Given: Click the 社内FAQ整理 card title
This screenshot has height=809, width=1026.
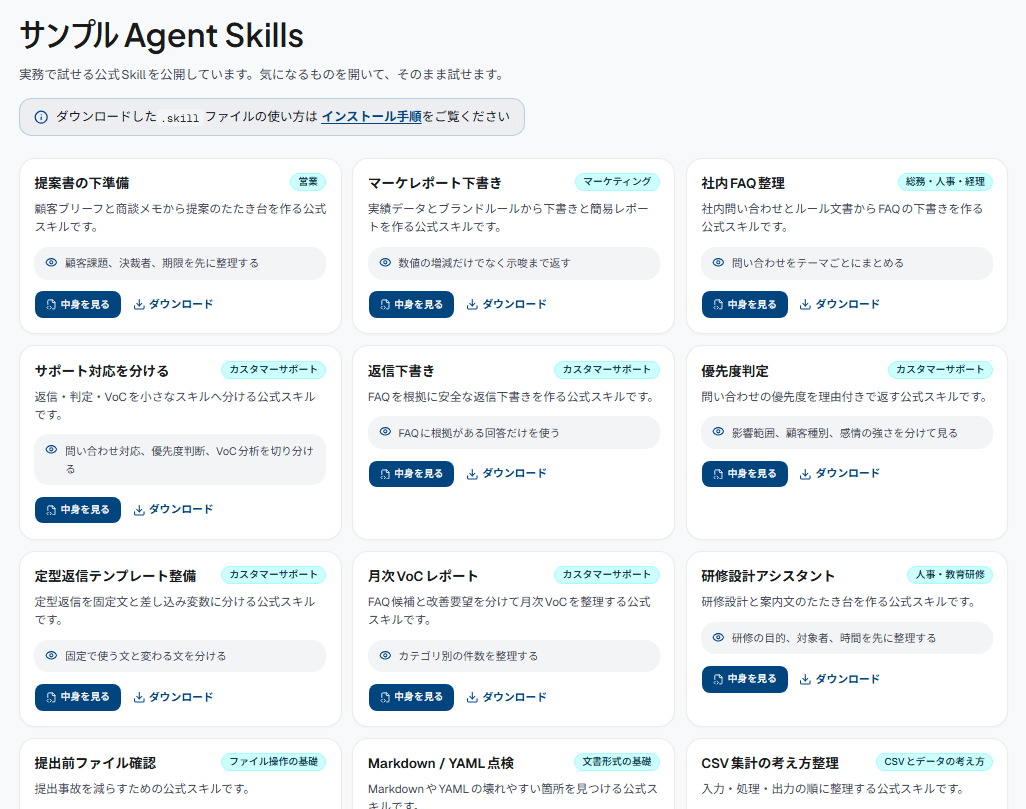Looking at the screenshot, I should tap(743, 183).
